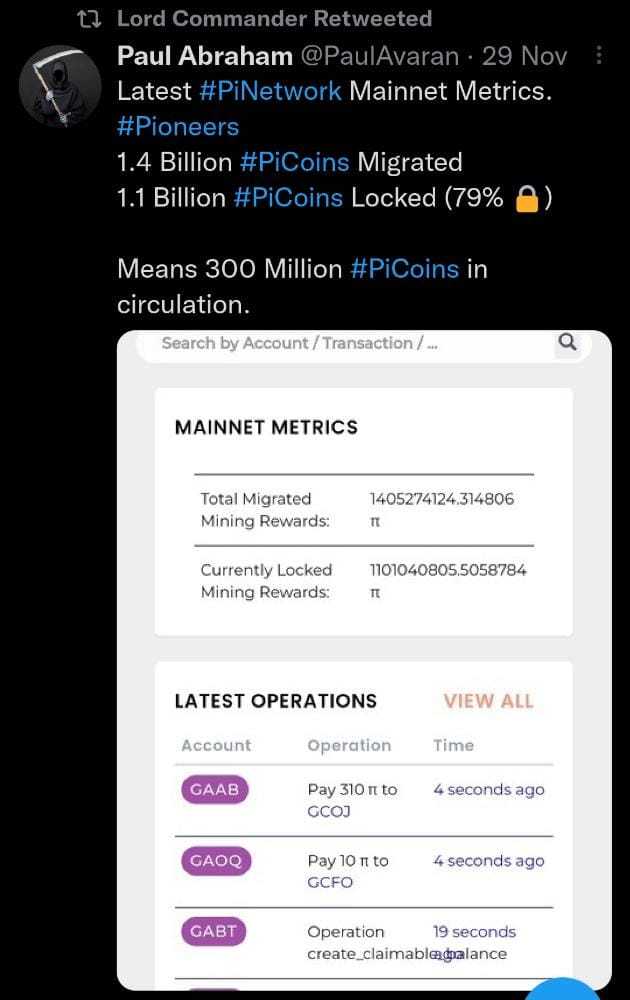Click the 4 seconds ago time on GAAB row
The height and width of the screenshot is (1000, 630).
coord(489,790)
